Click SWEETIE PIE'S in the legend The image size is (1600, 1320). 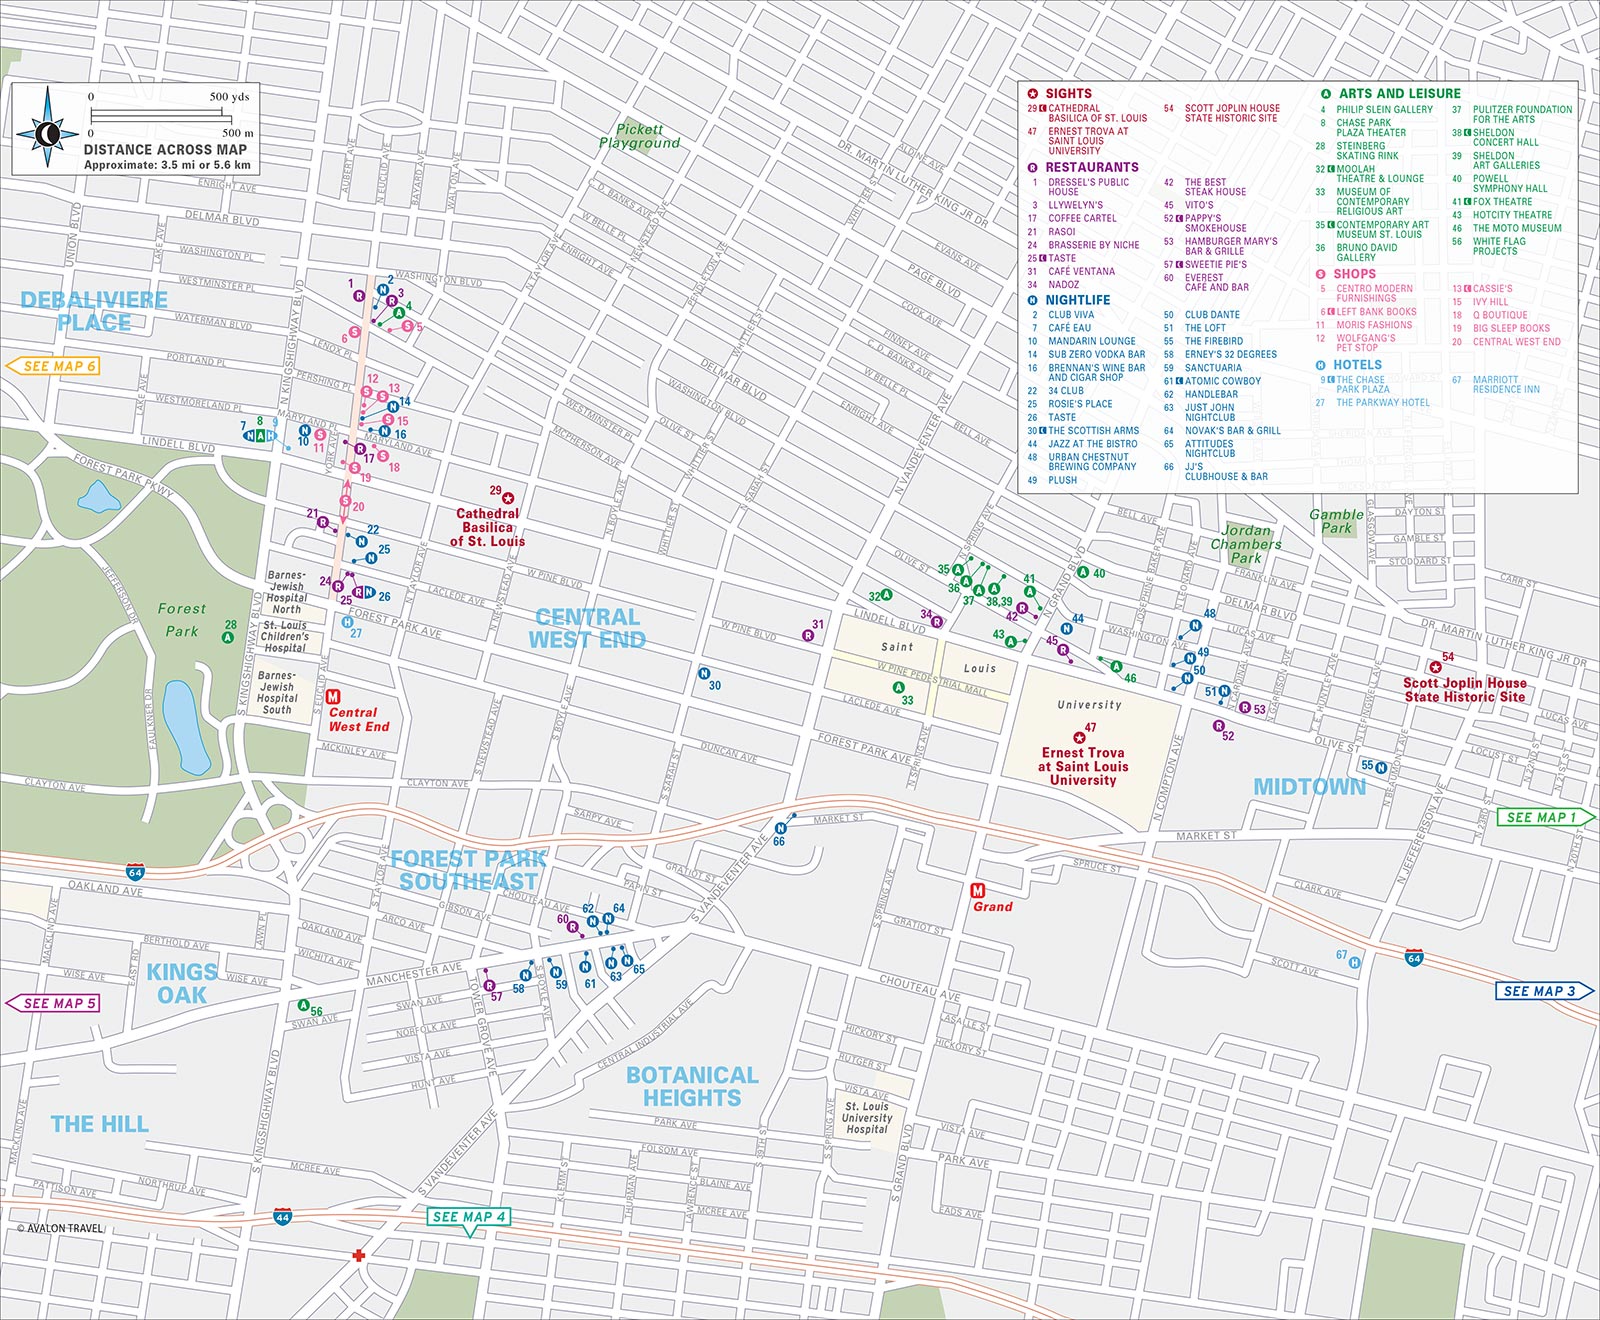click(x=1216, y=265)
